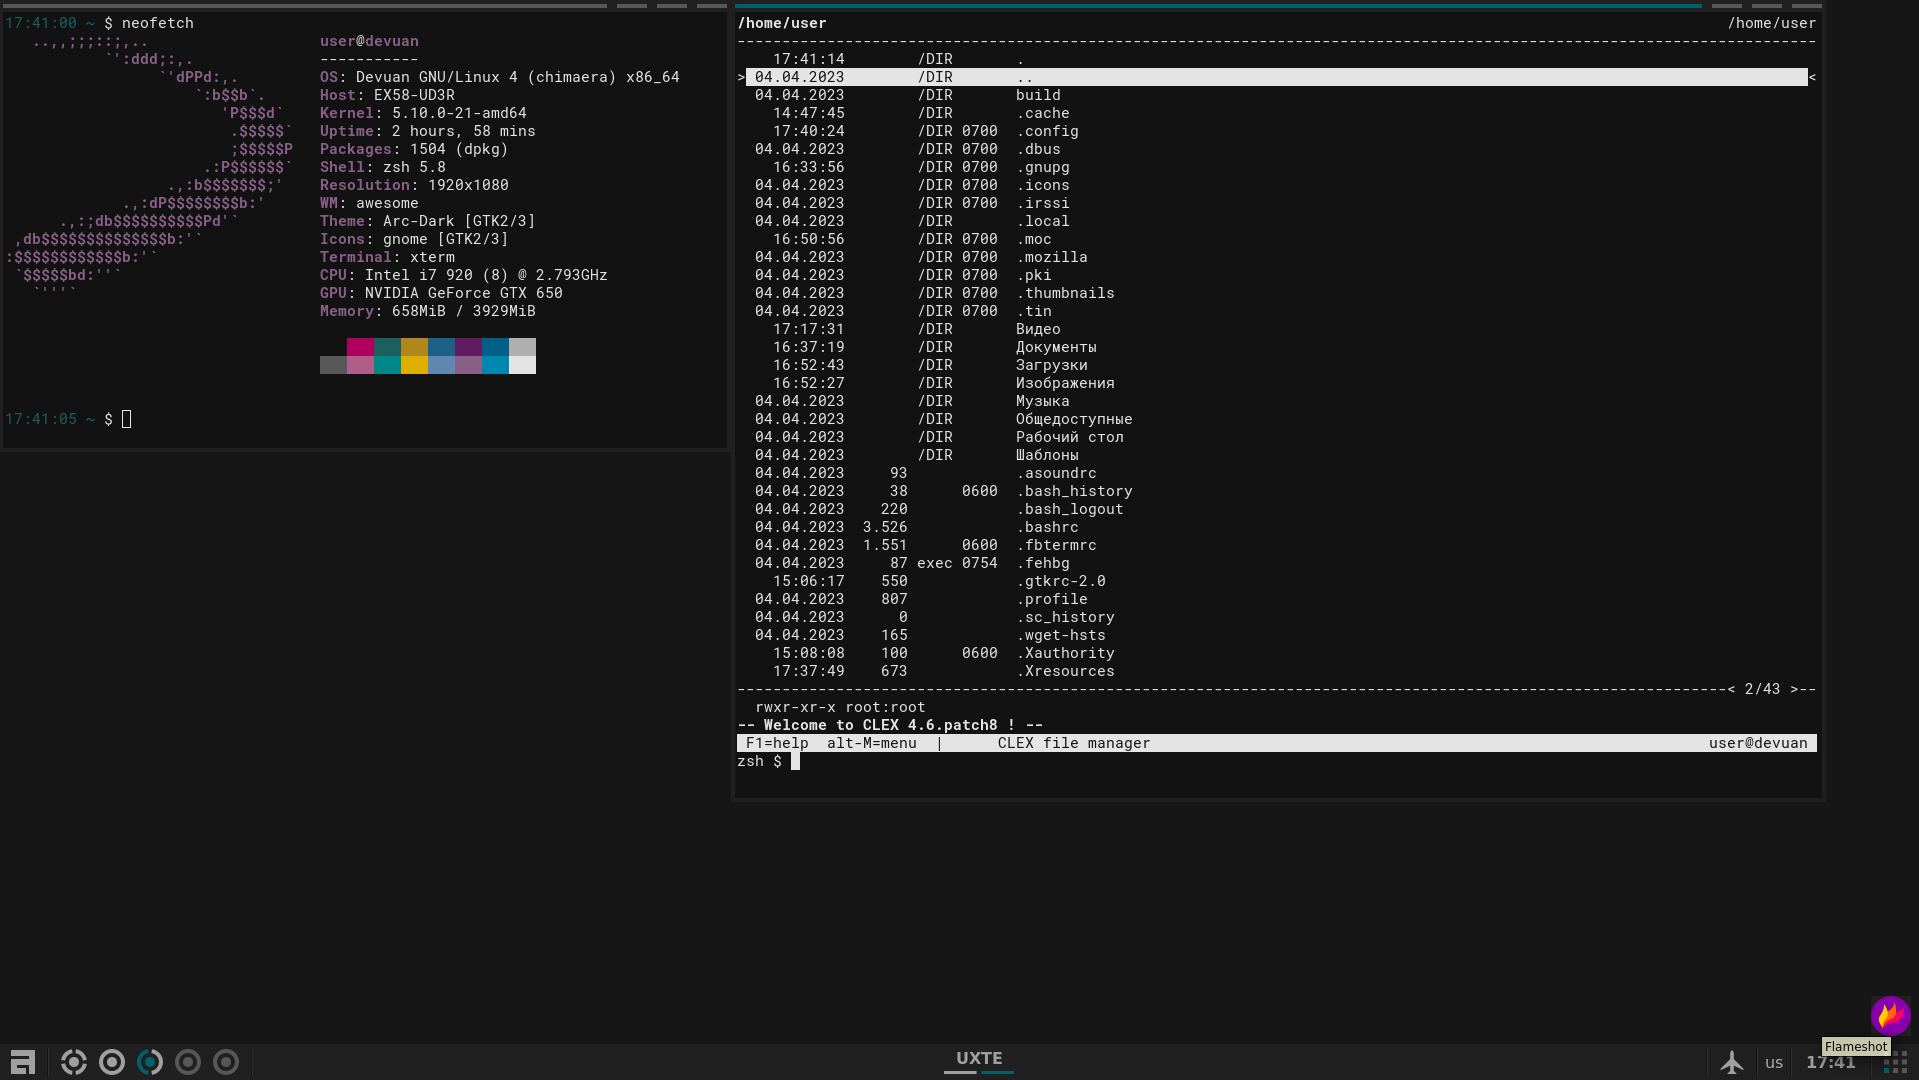Select the '.bashrc' file row
1919x1080 pixels.
pyautogui.click(x=1277, y=527)
